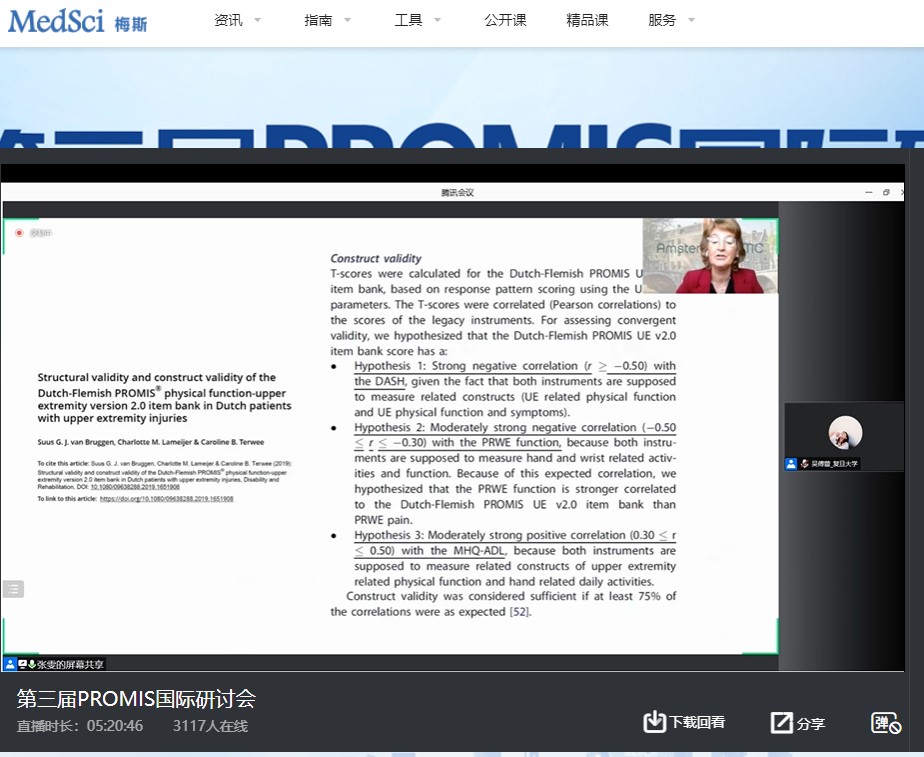Click the recording indicator red dot
This screenshot has width=924, height=757.
(18, 233)
